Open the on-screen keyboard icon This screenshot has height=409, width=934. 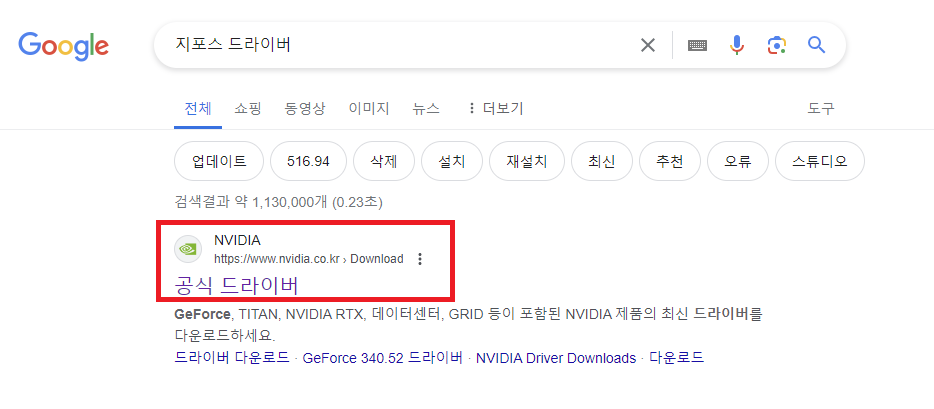pyautogui.click(x=698, y=45)
